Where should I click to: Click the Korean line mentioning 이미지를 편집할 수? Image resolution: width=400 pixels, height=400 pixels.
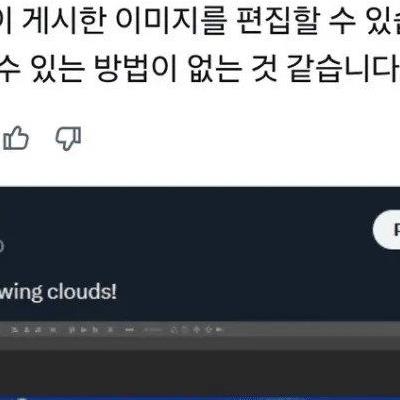pos(200,22)
